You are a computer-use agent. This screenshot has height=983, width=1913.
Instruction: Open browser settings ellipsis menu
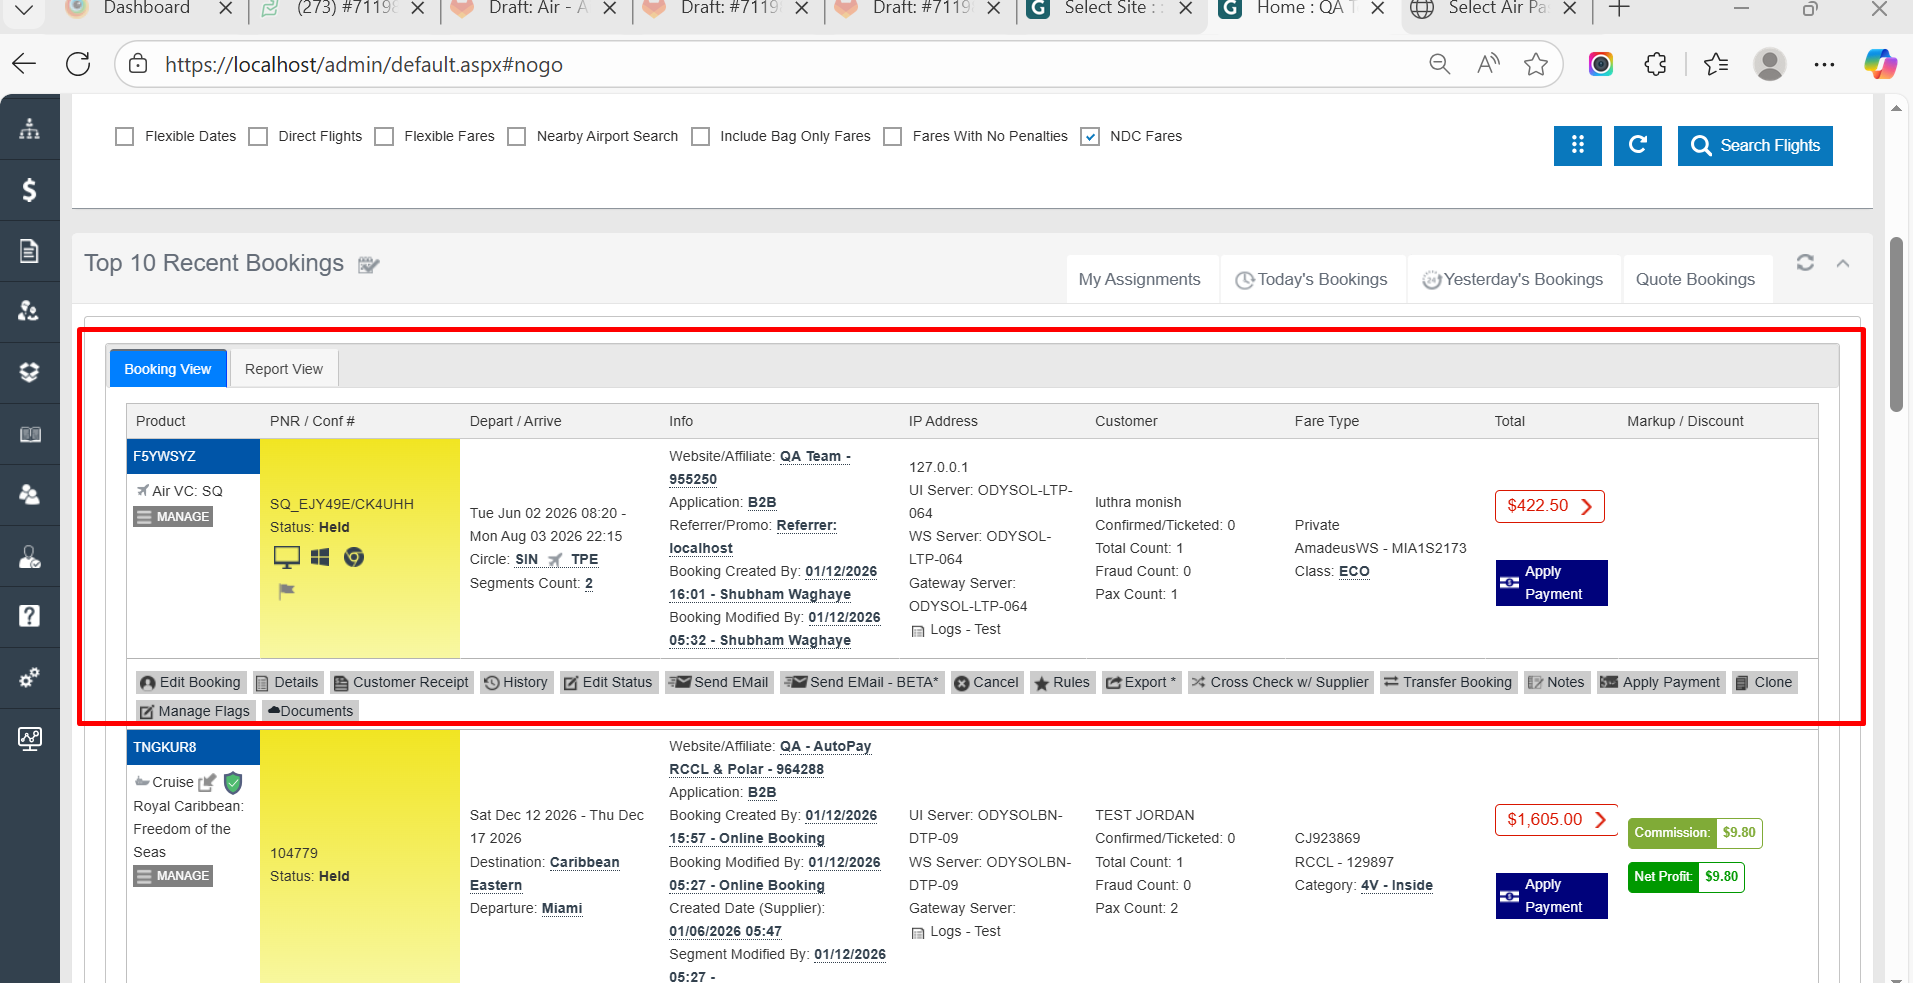click(1824, 64)
